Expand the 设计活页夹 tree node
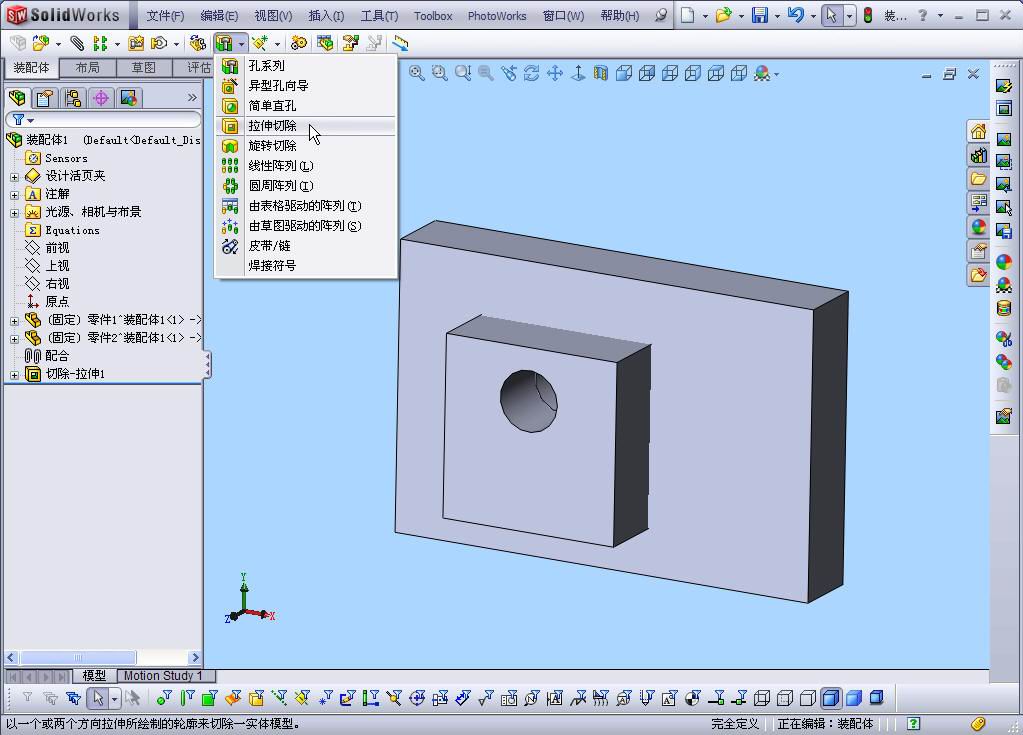 coord(14,177)
